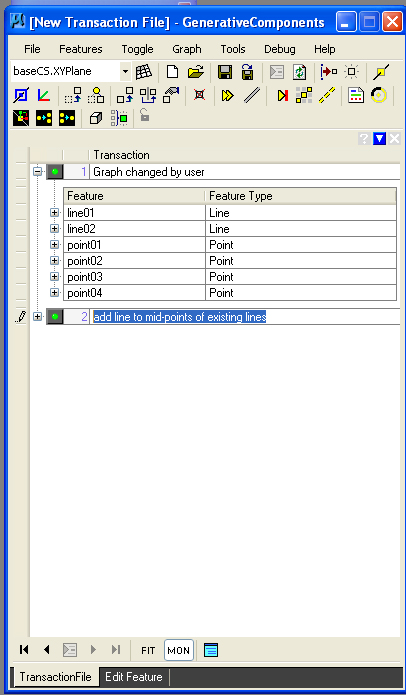Select the point03 feature row
The image size is (406, 695).
pos(230,277)
